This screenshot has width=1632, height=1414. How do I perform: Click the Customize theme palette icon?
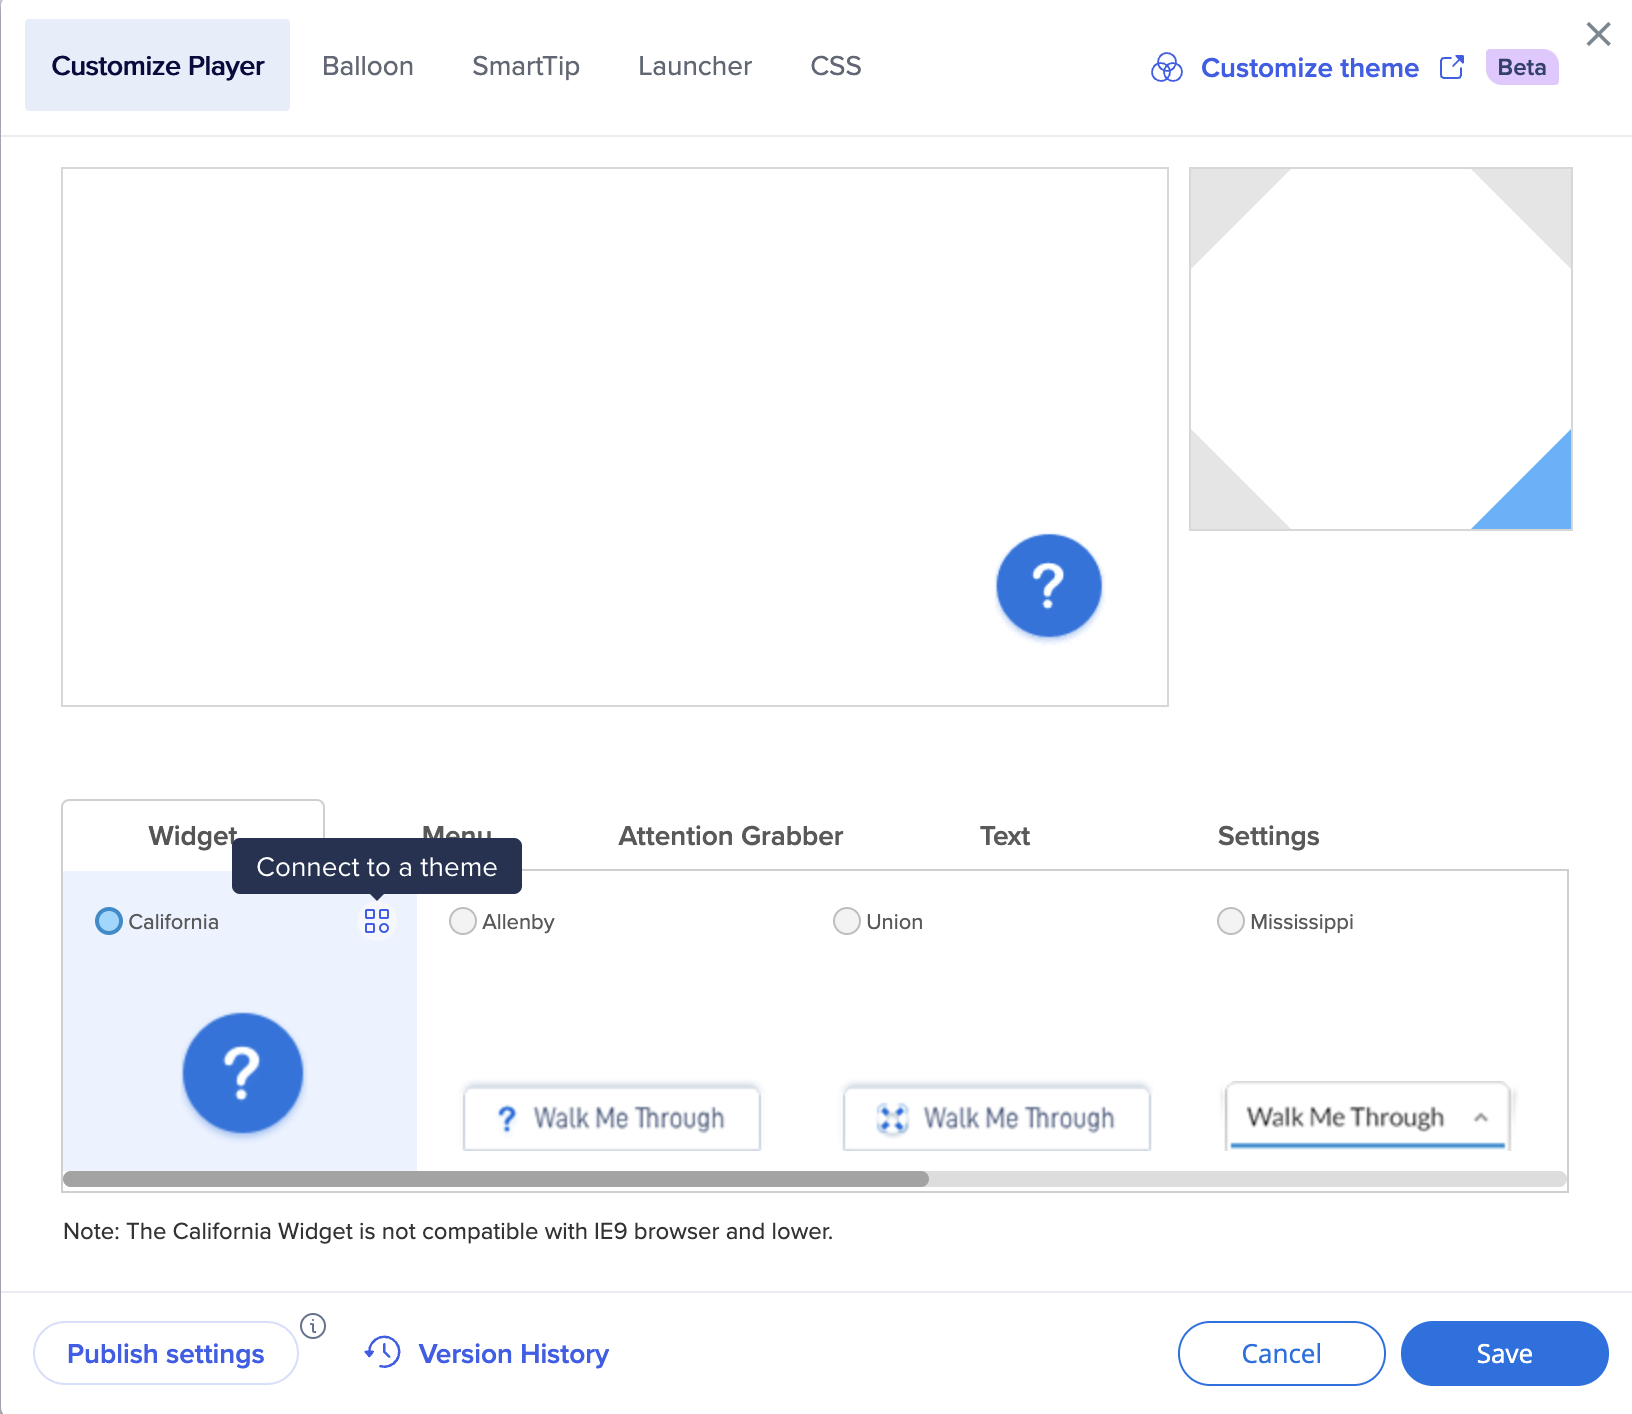[1166, 68]
